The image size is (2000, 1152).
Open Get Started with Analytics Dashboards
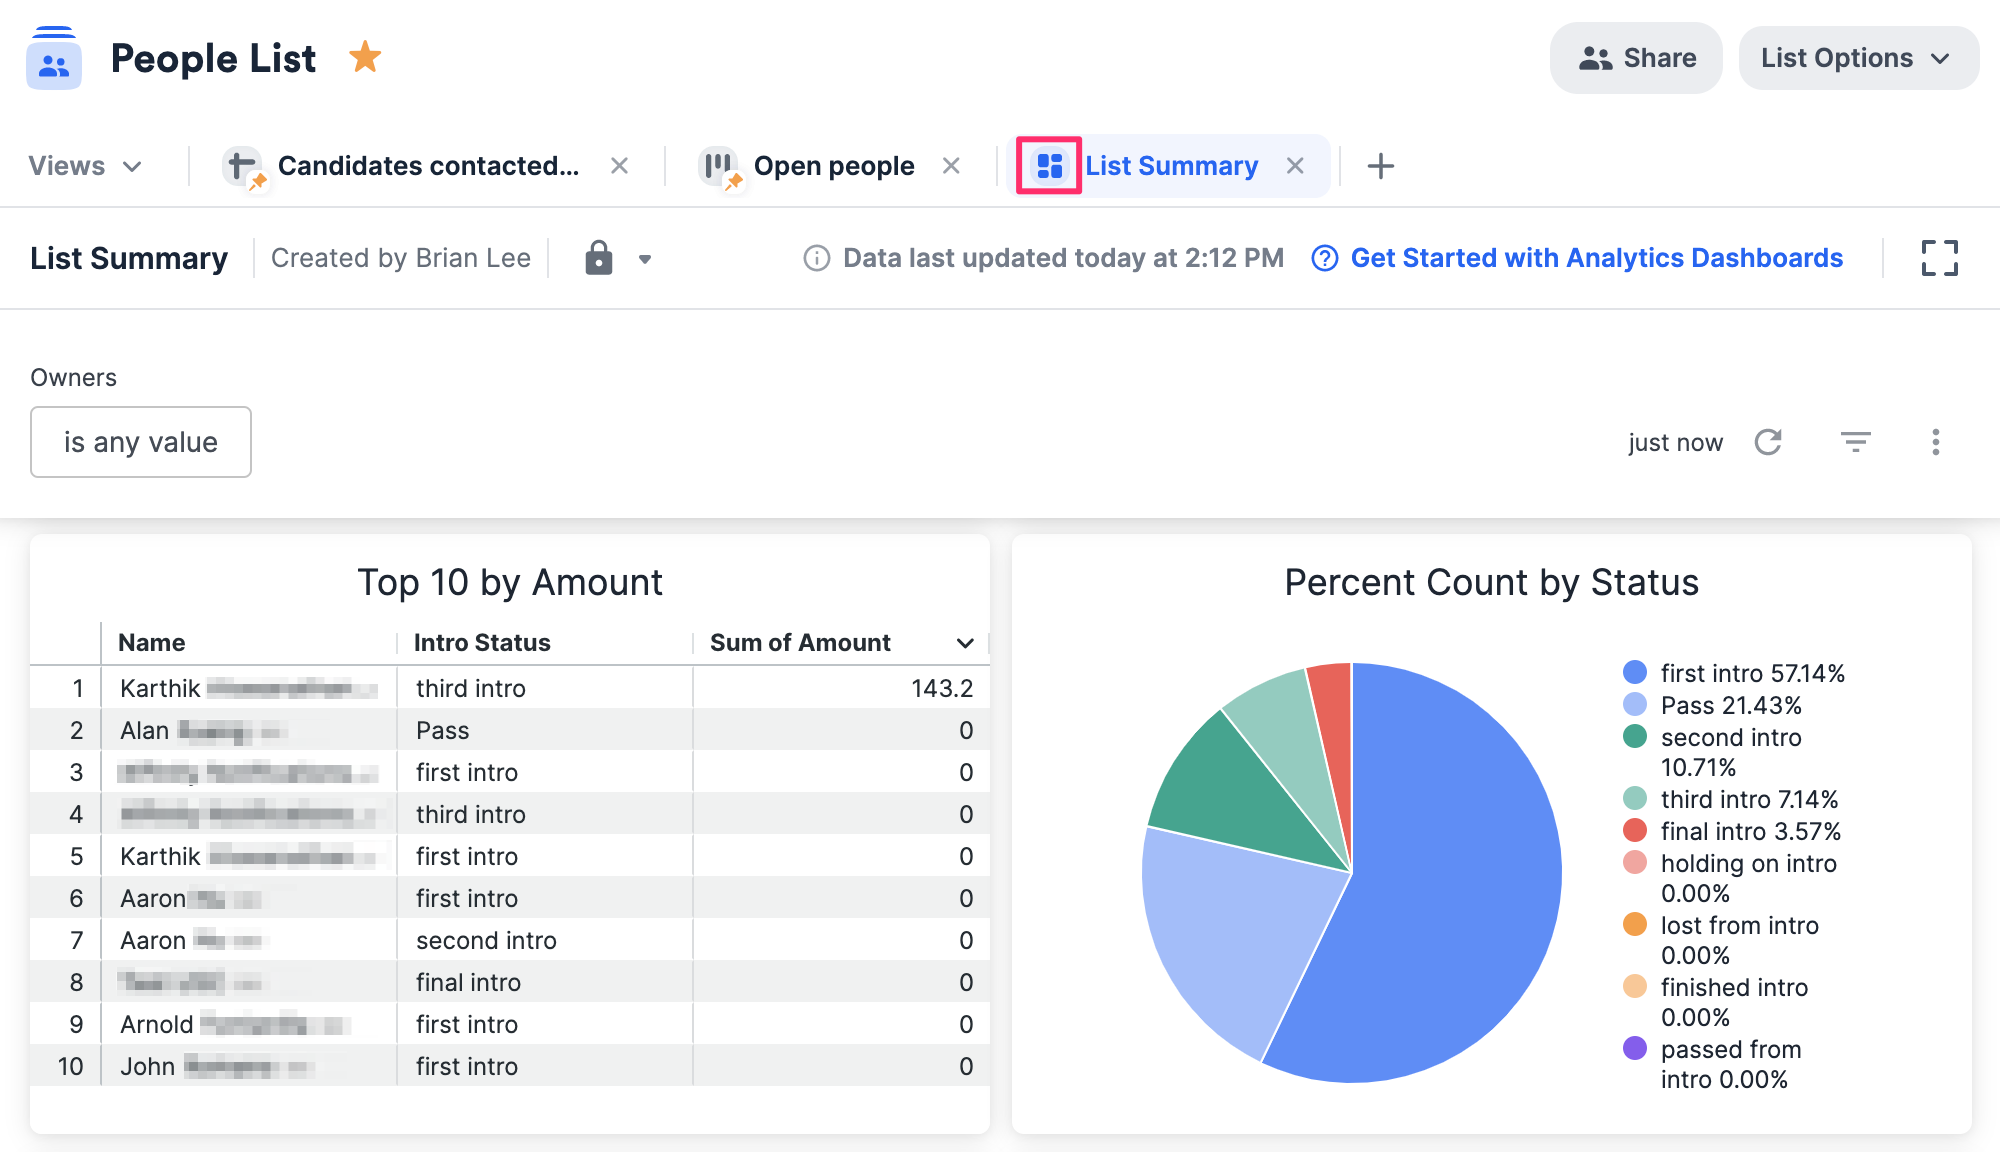coord(1597,258)
